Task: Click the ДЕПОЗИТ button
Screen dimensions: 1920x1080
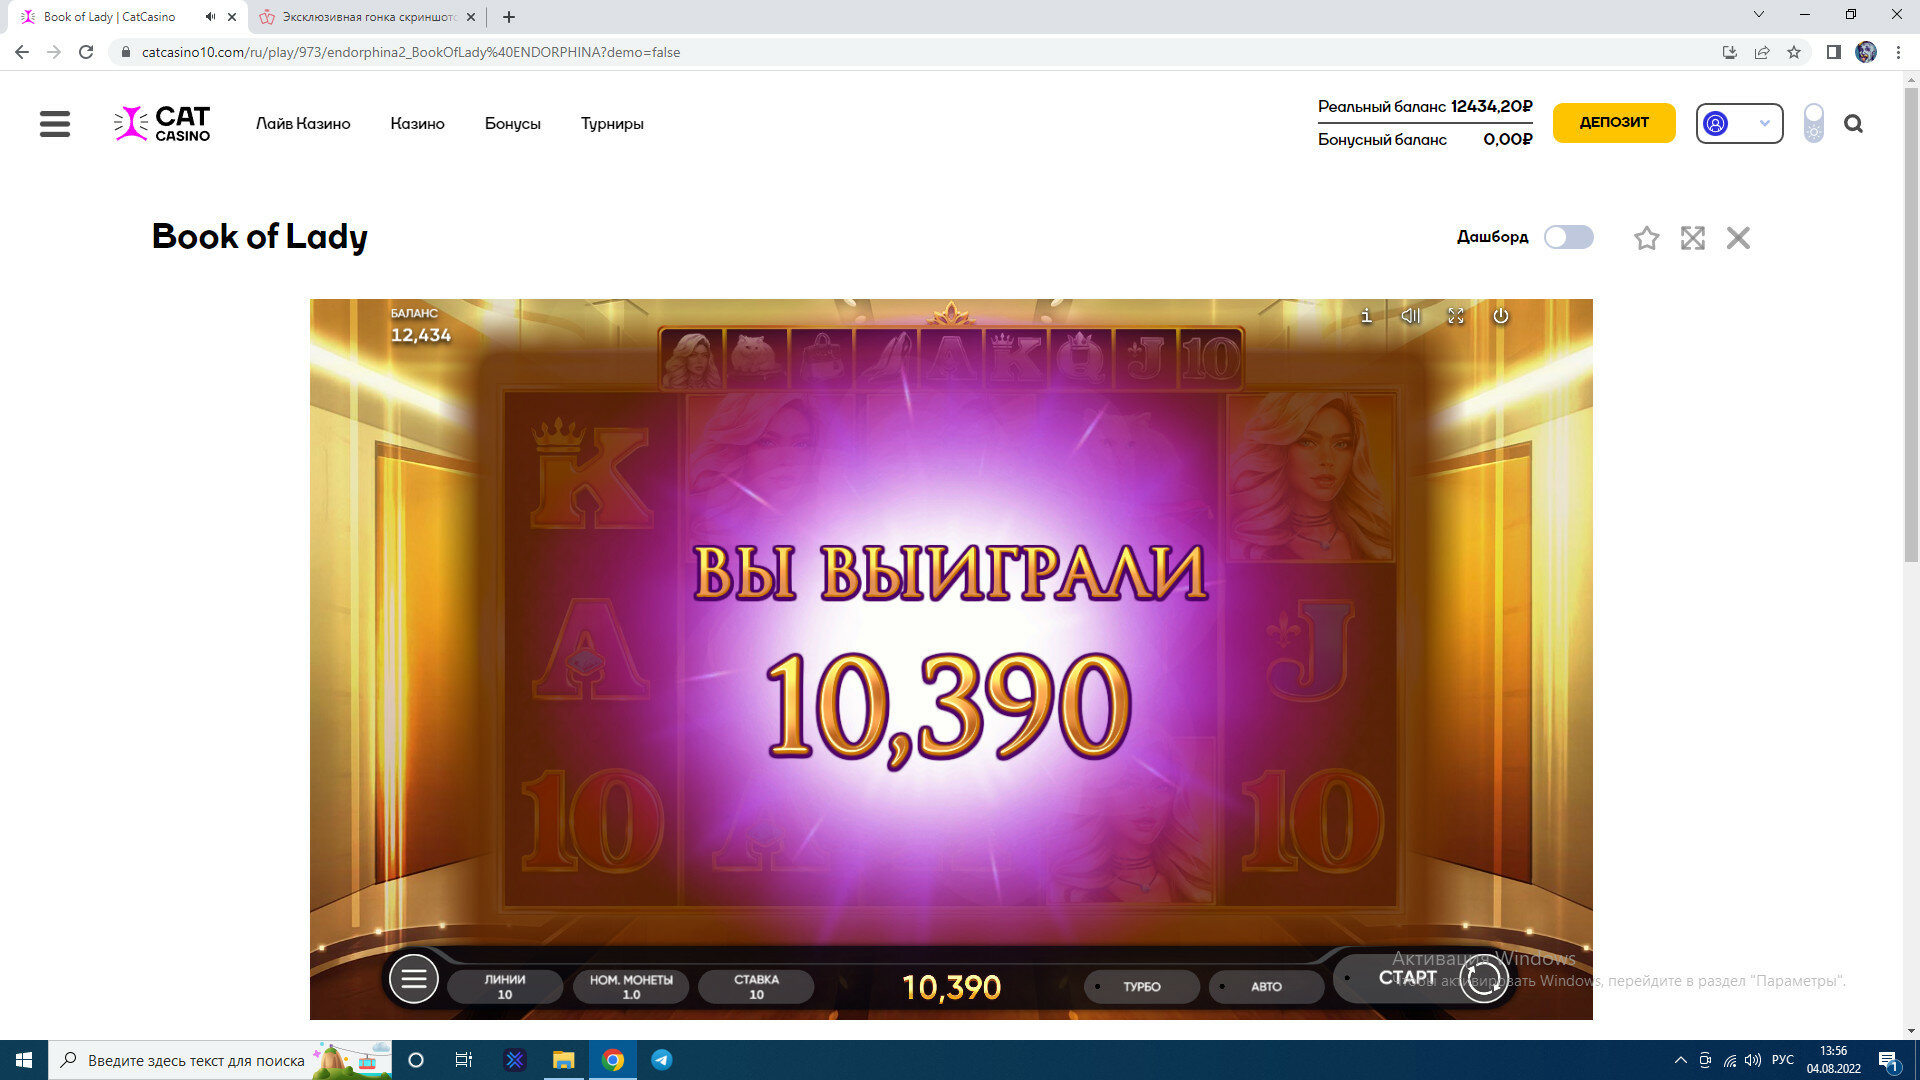Action: click(1613, 123)
